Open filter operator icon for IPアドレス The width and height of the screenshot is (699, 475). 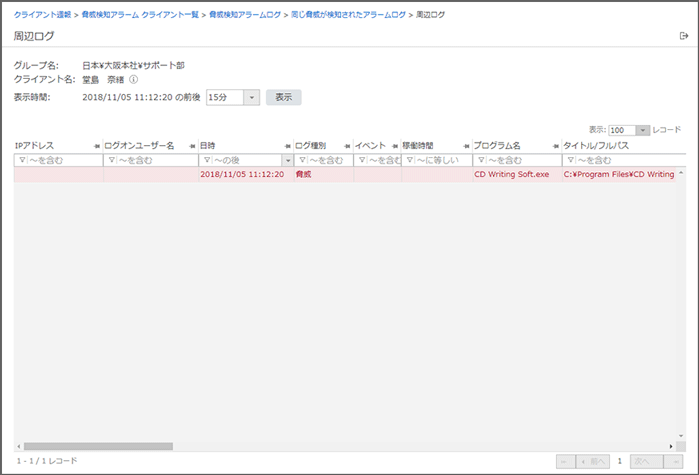22,160
